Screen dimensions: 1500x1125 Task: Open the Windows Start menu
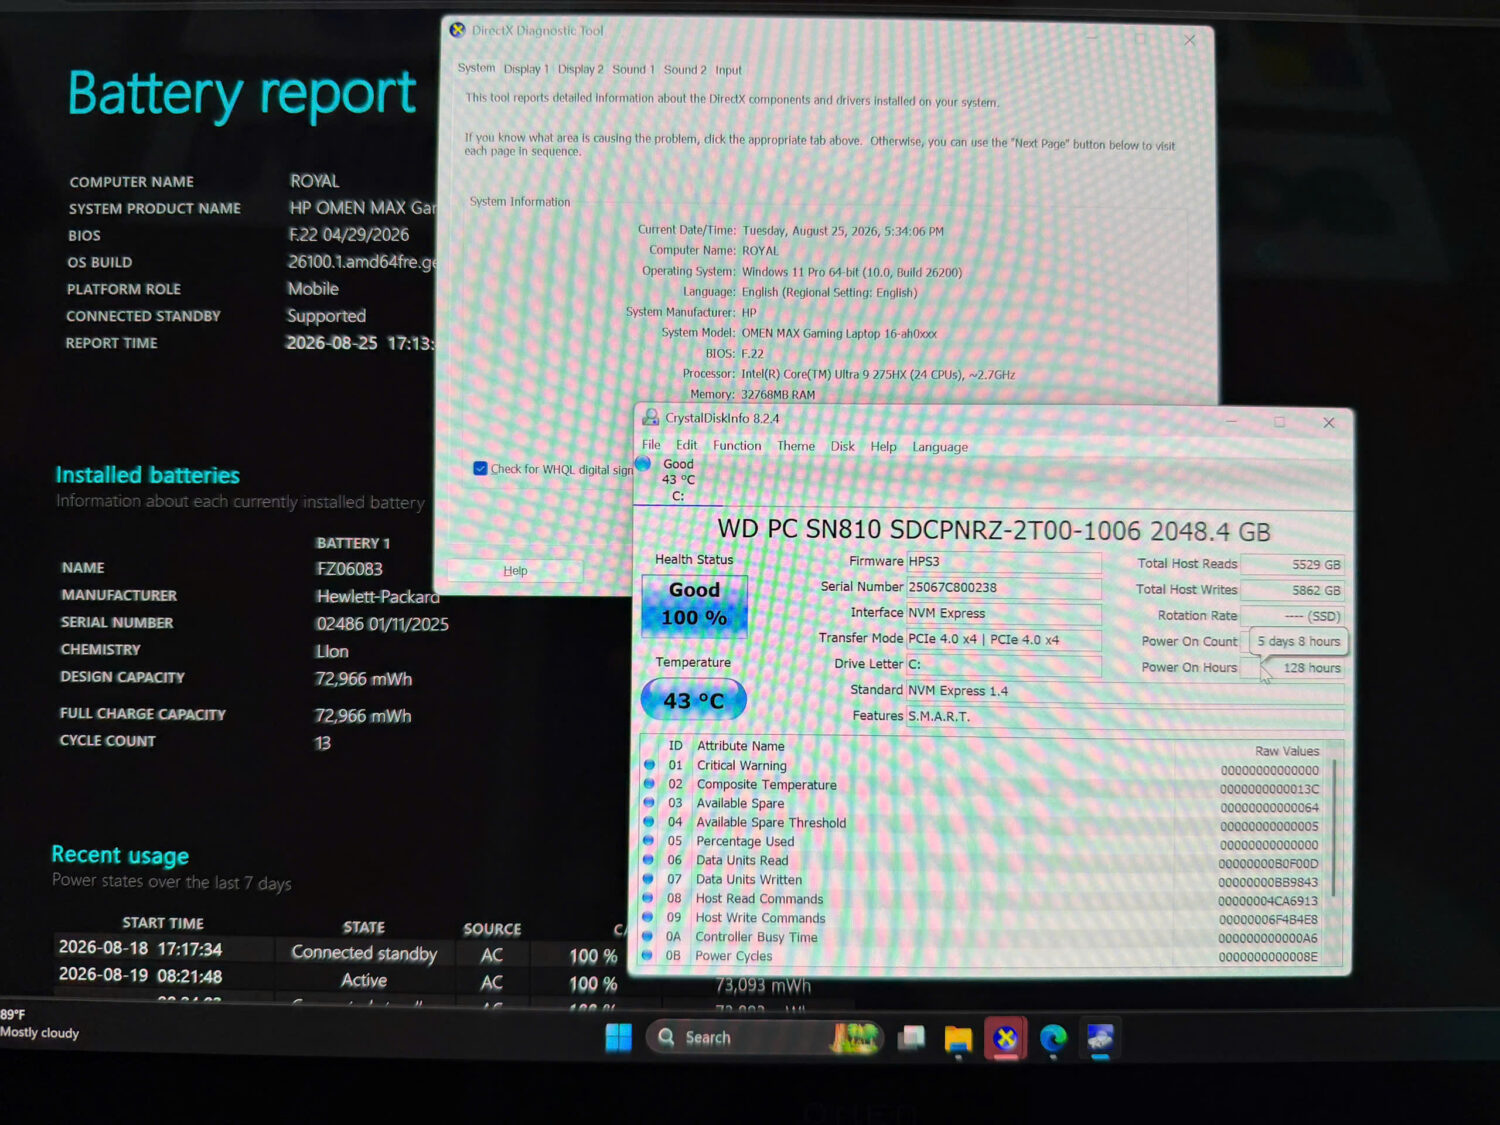618,1038
